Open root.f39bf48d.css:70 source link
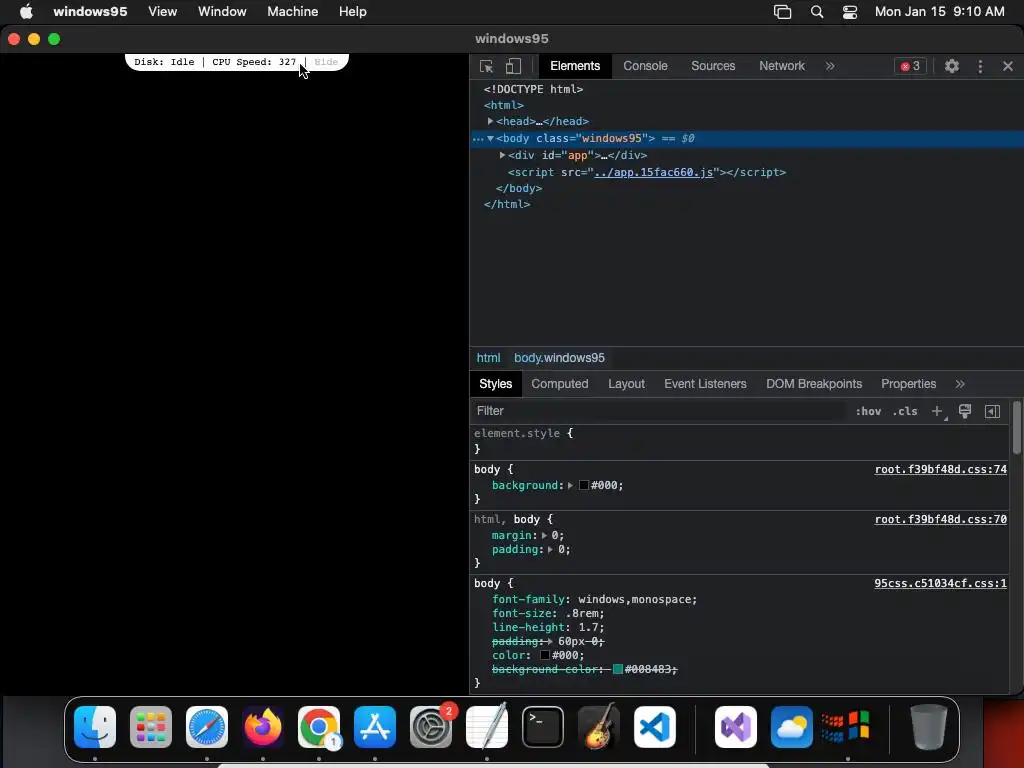Image resolution: width=1024 pixels, height=768 pixels. coord(940,519)
